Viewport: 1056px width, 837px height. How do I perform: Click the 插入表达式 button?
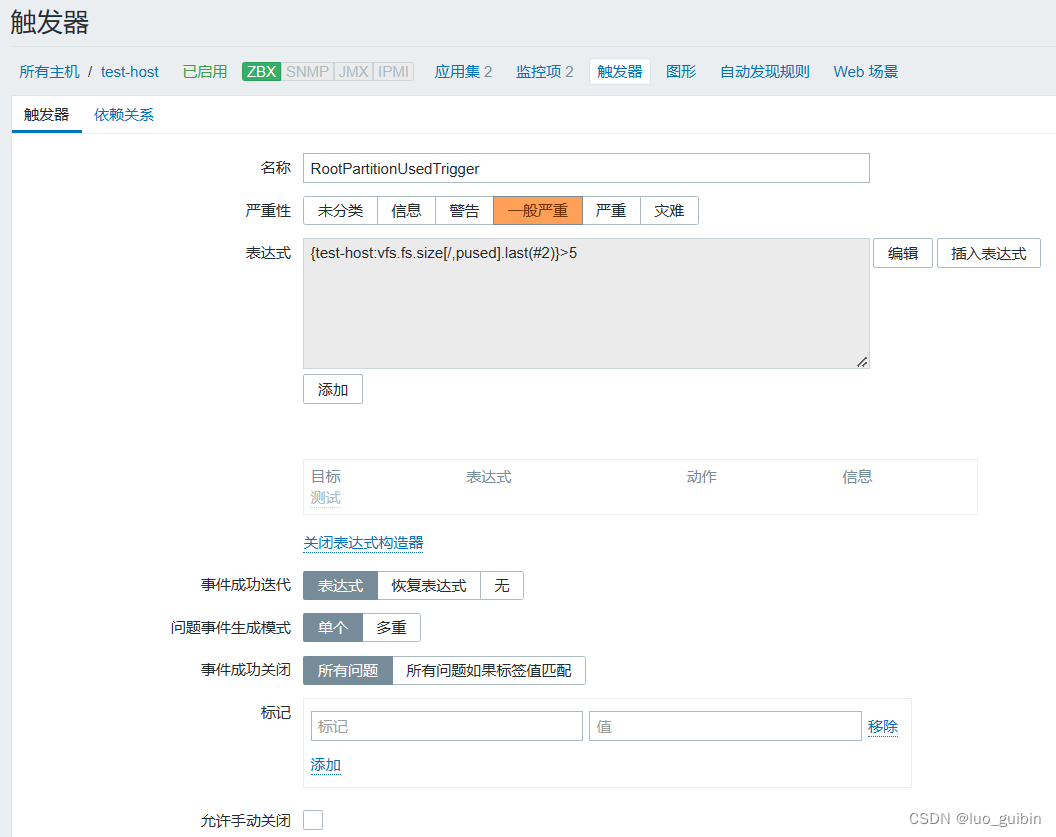click(988, 253)
